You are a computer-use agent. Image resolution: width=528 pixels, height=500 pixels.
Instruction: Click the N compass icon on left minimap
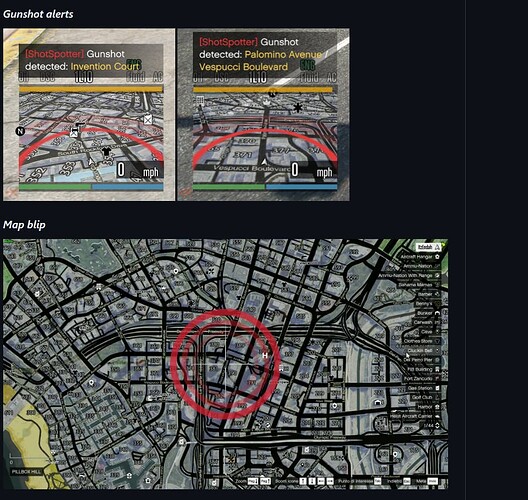(x=20, y=131)
